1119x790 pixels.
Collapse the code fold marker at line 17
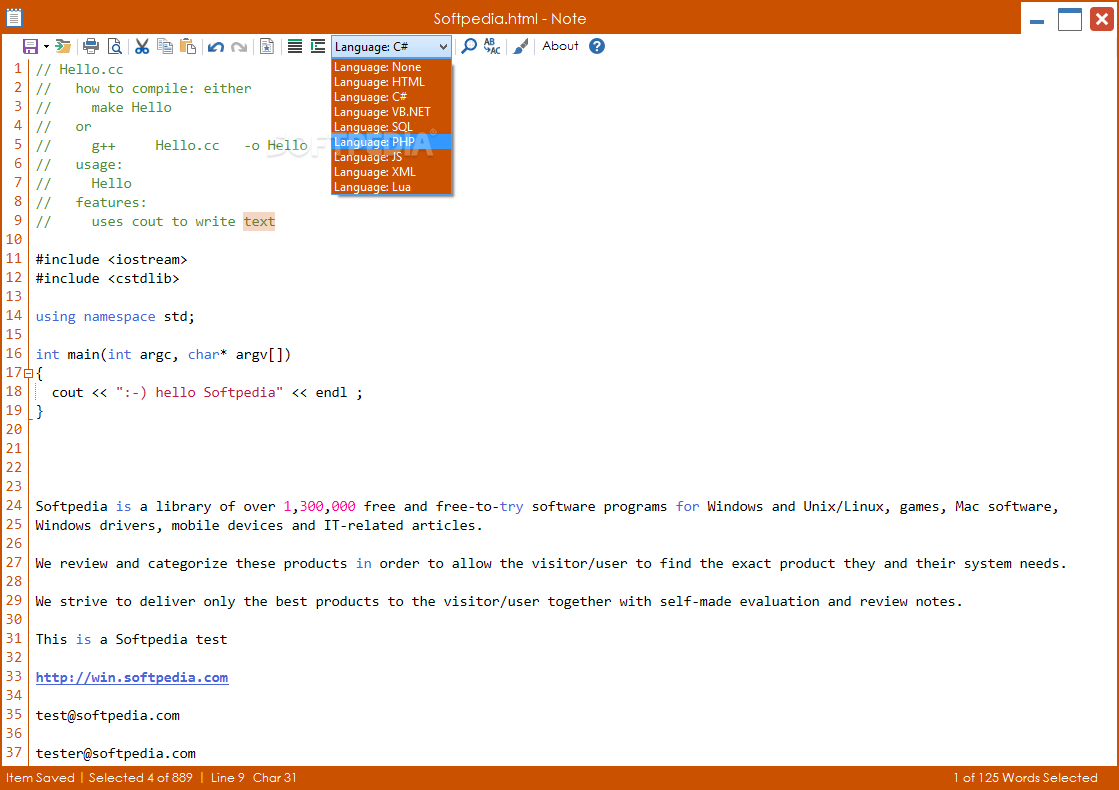(x=29, y=373)
